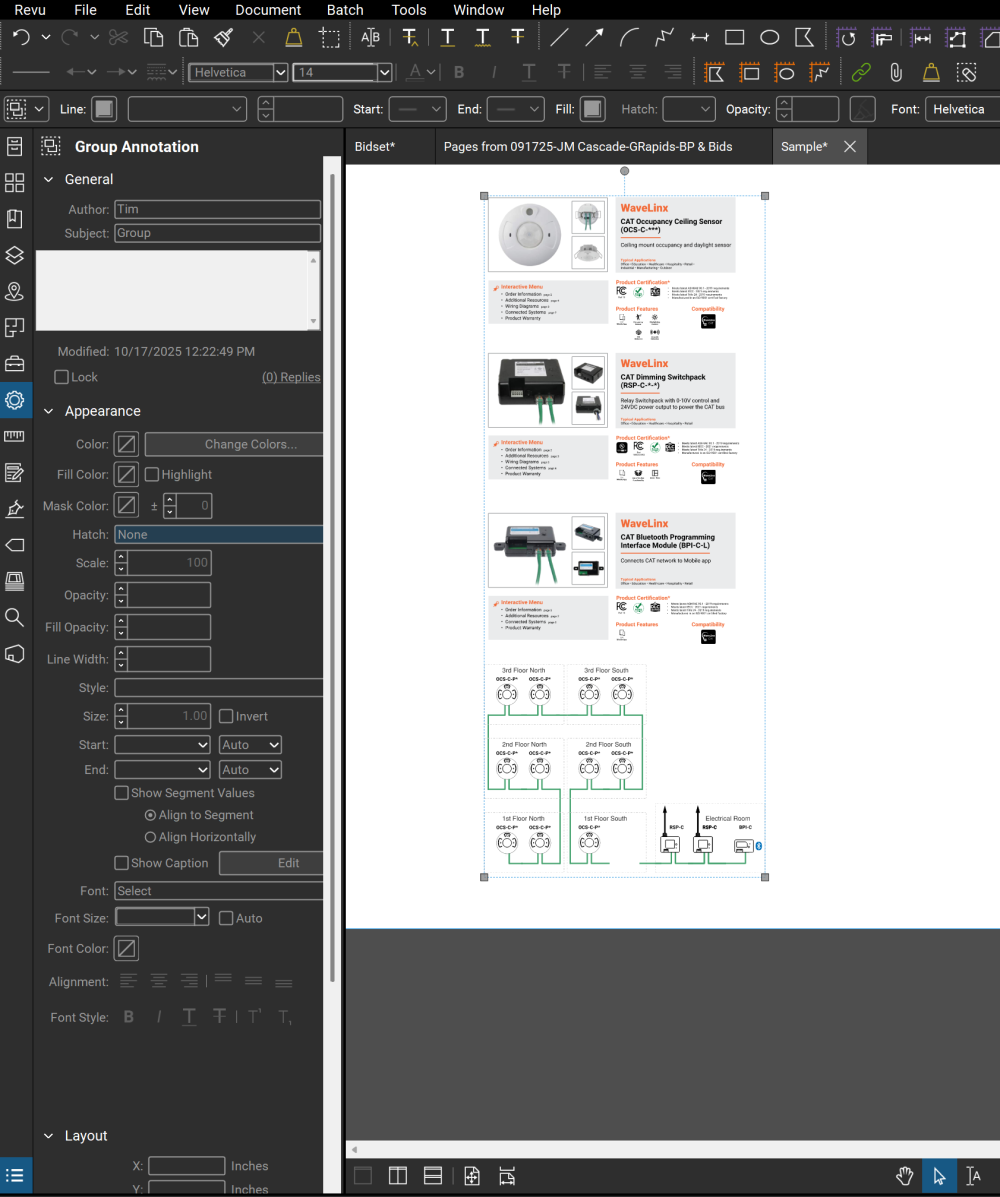Enable the Lock checkbox
Screen dimensions: 1000x1197
[62, 377]
